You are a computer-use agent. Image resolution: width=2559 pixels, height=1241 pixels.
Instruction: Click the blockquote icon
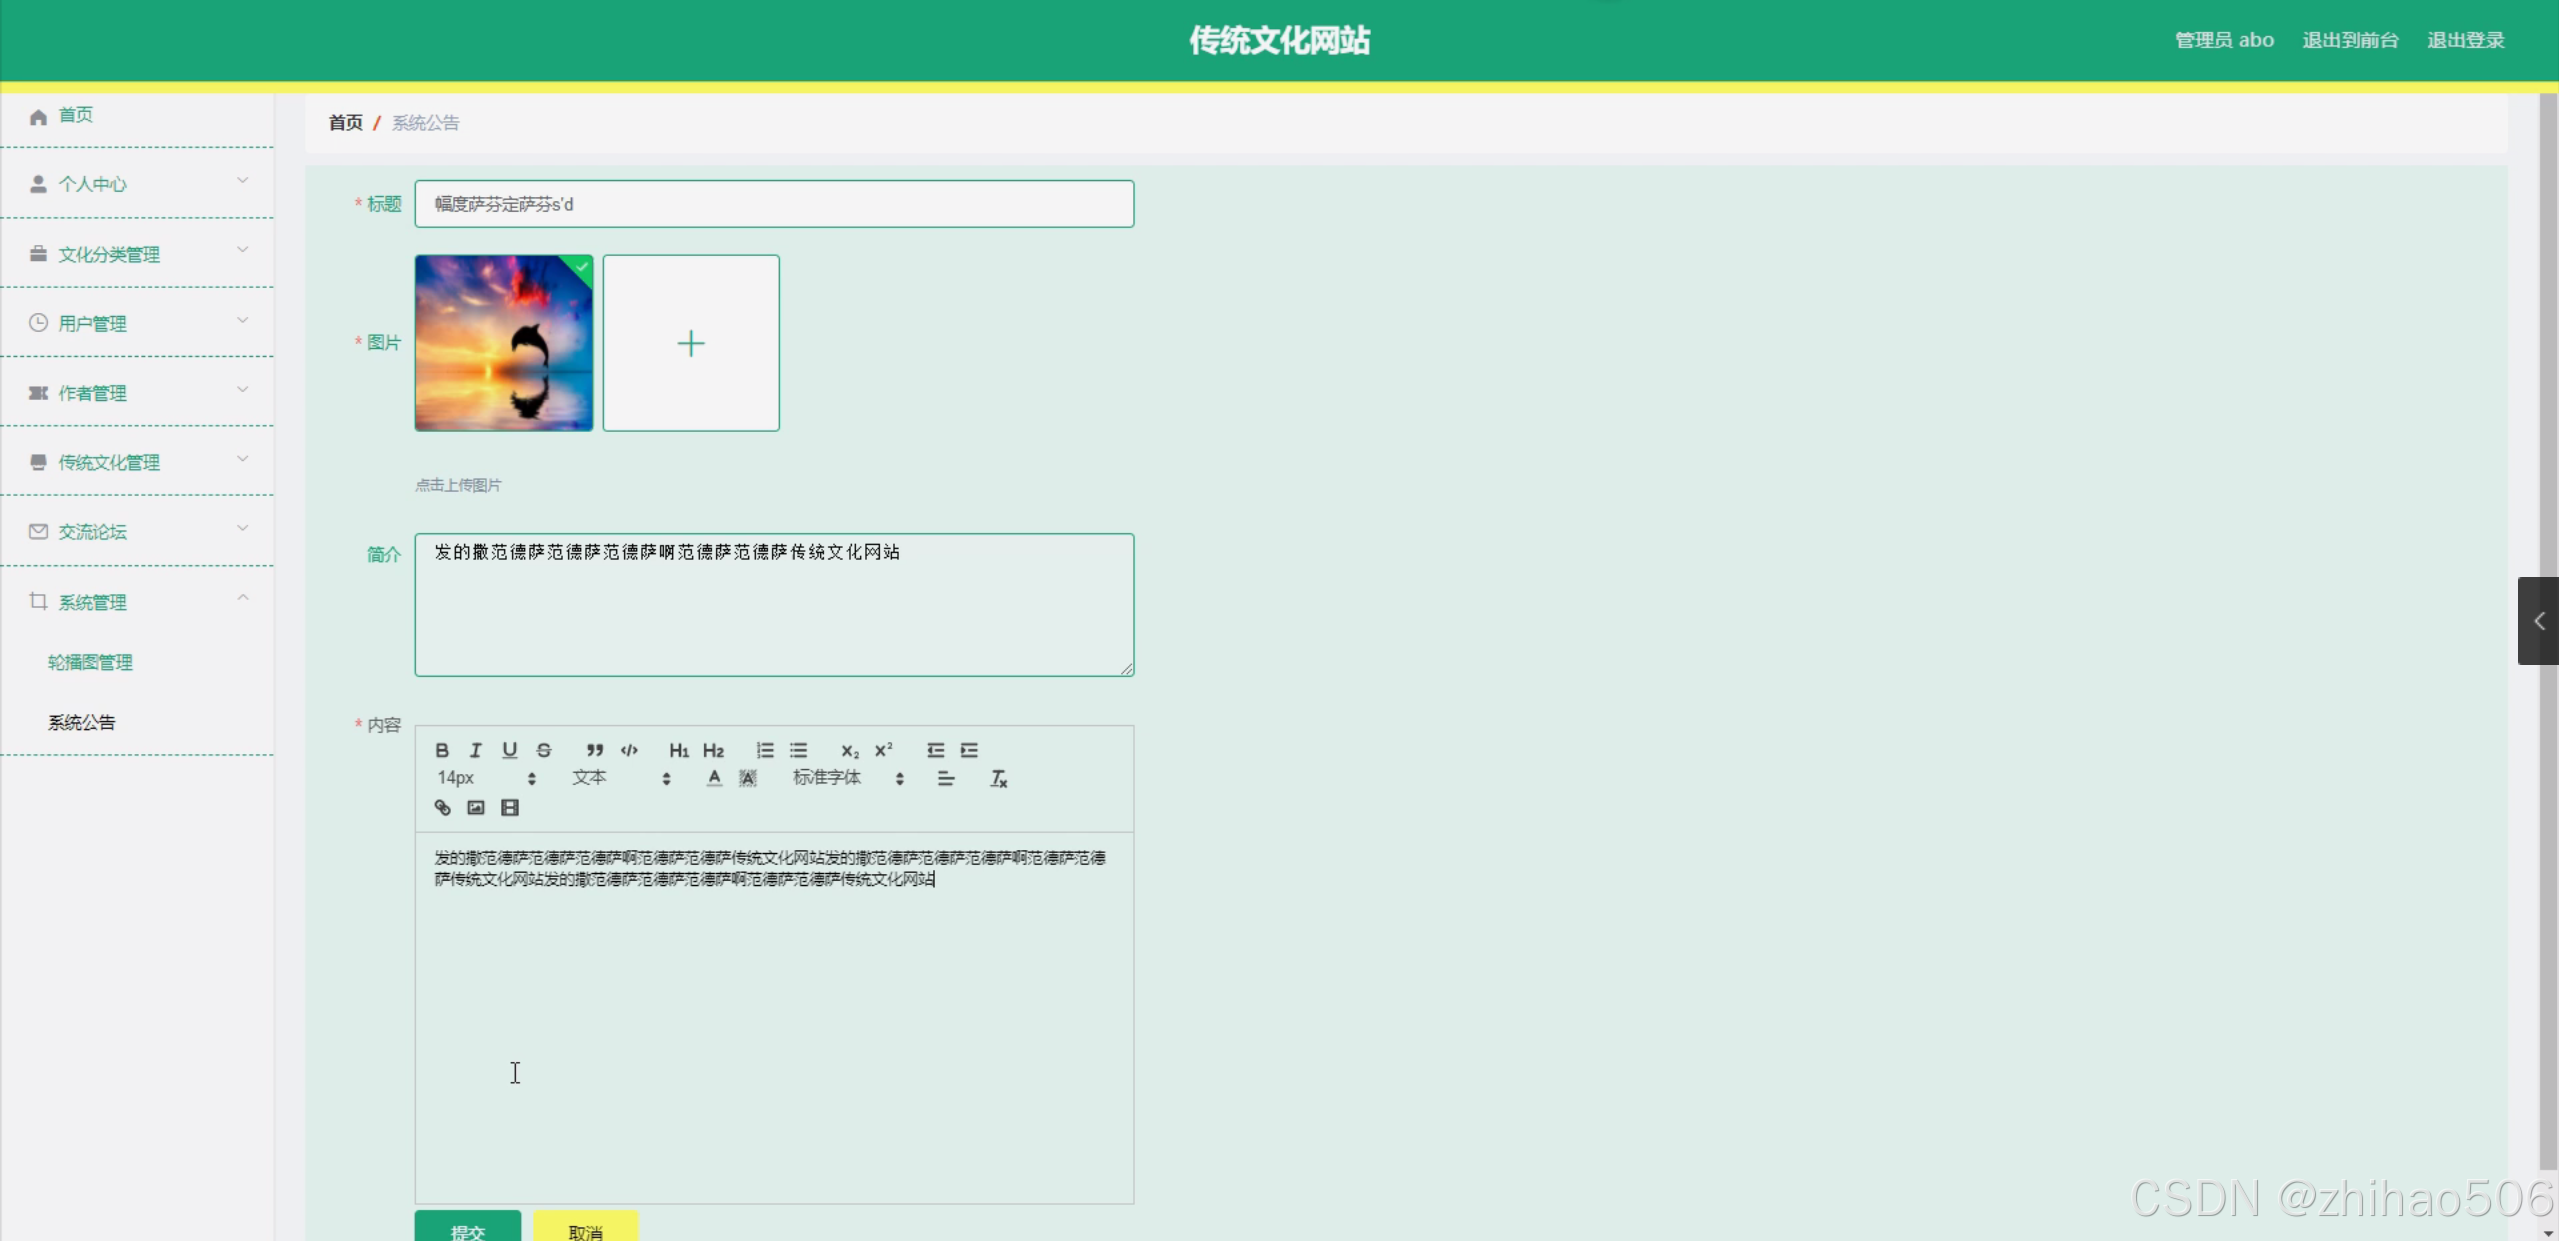coord(595,750)
